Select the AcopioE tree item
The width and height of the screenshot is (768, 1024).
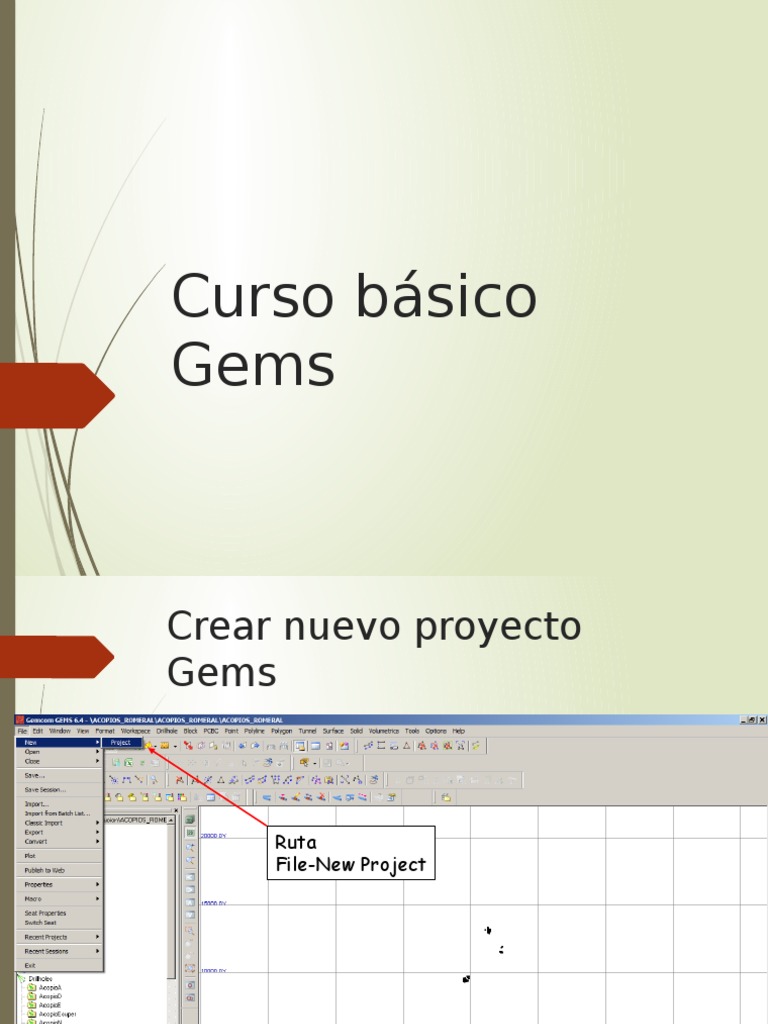[50, 1005]
